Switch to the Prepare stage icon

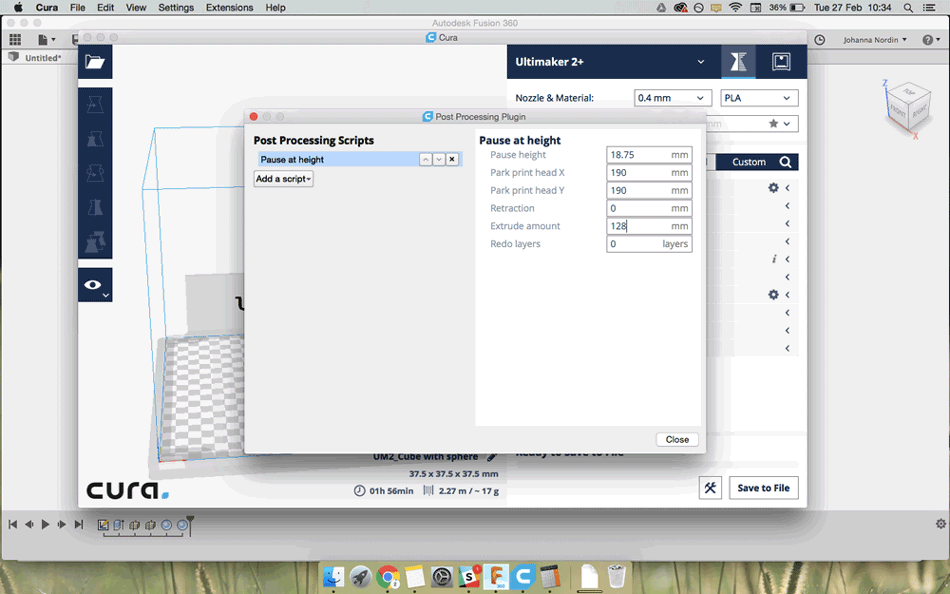pyautogui.click(x=738, y=62)
